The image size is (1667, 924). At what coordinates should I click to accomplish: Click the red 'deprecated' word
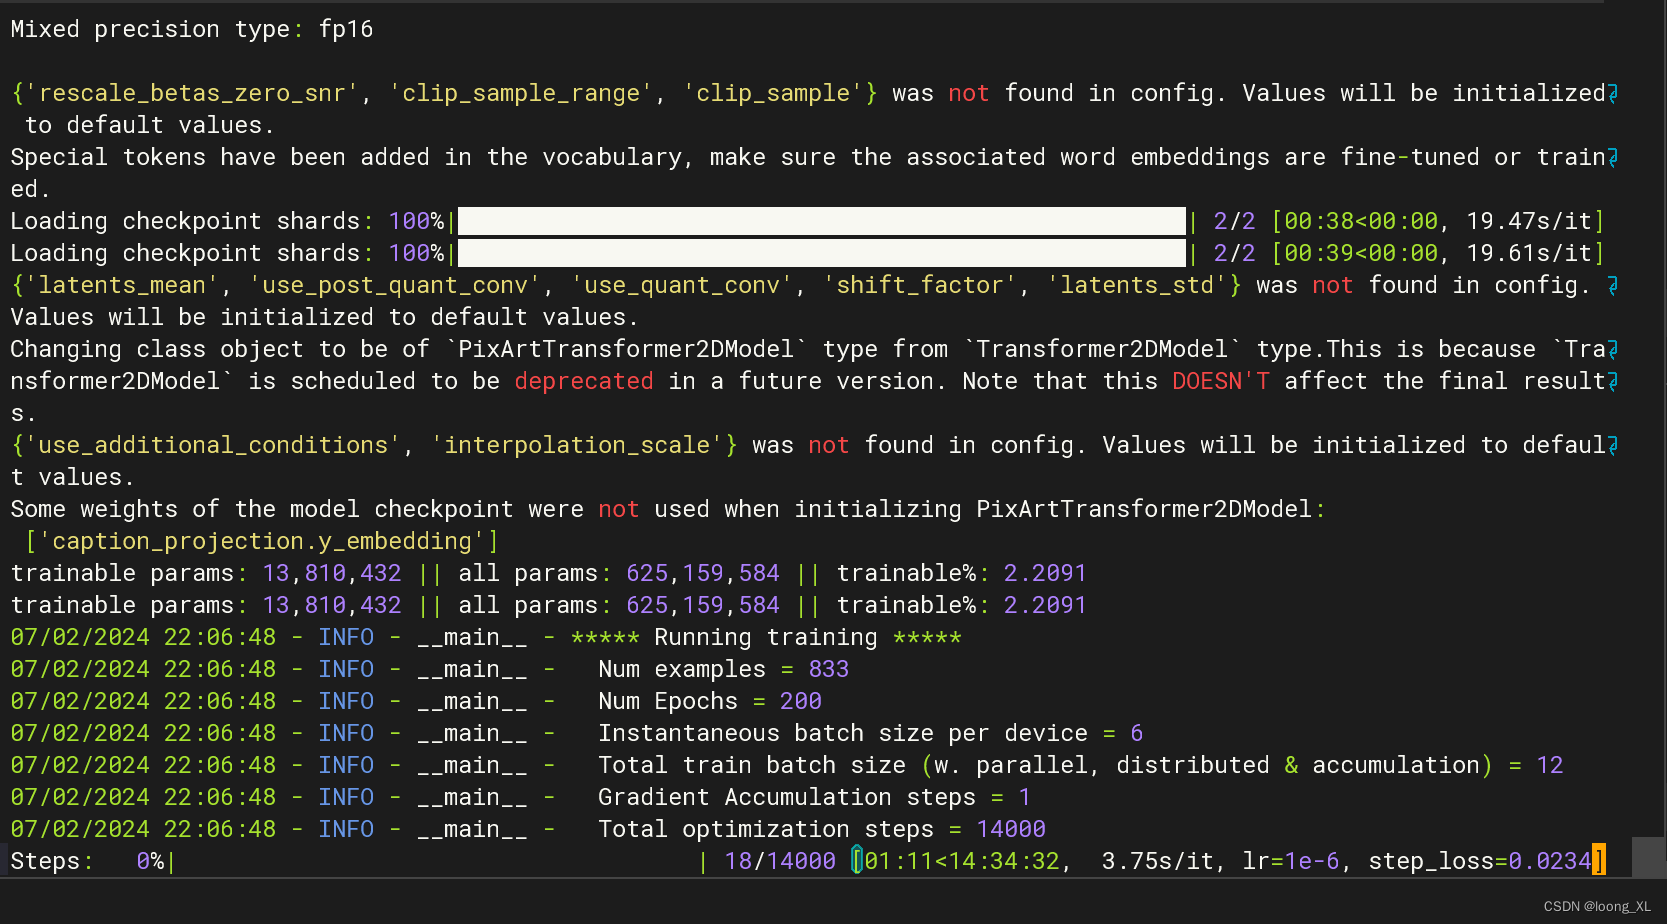(x=584, y=381)
